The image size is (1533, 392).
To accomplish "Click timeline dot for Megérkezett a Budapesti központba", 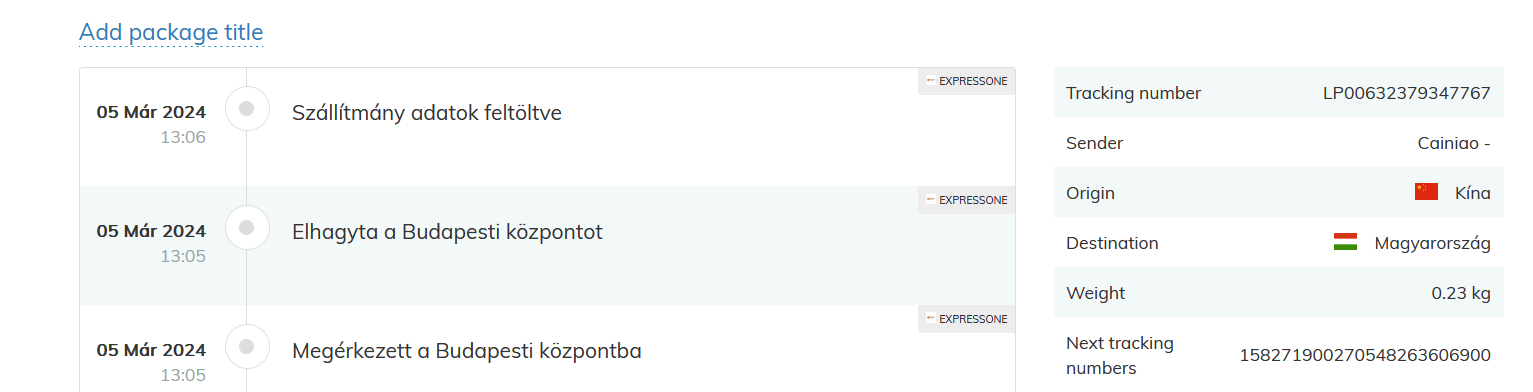I will click(x=247, y=346).
